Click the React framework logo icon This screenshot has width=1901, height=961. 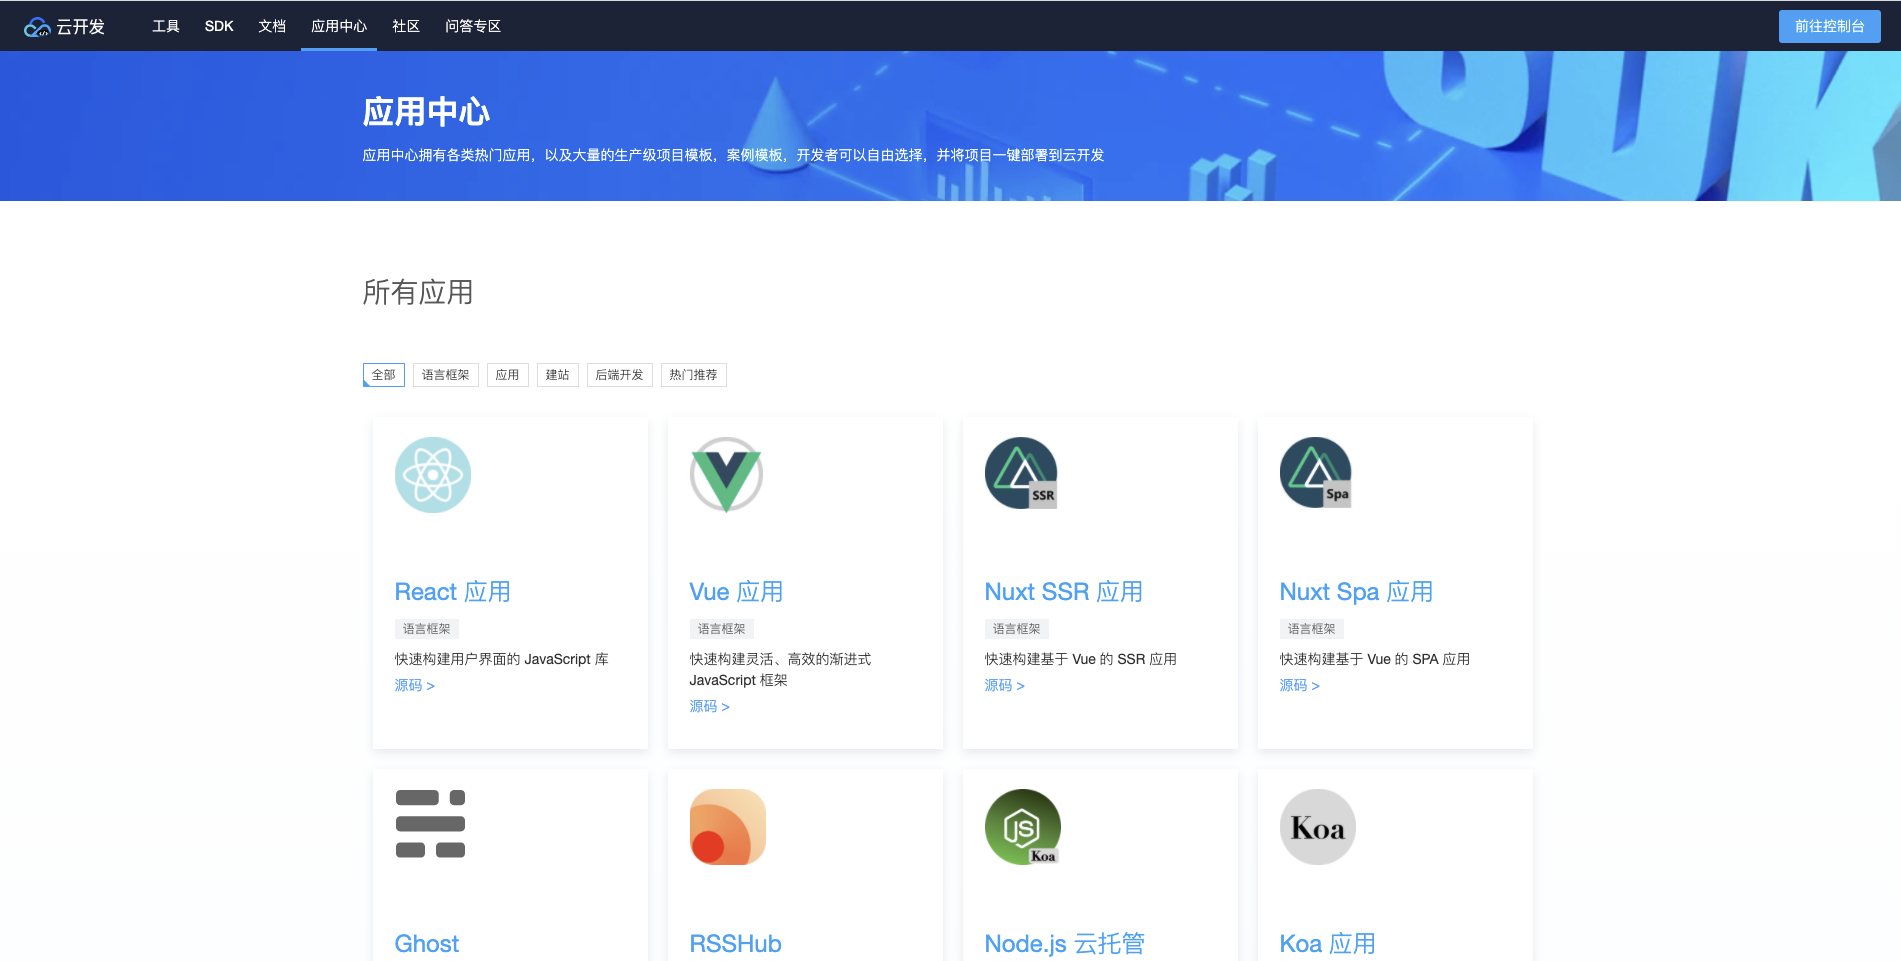coord(433,475)
